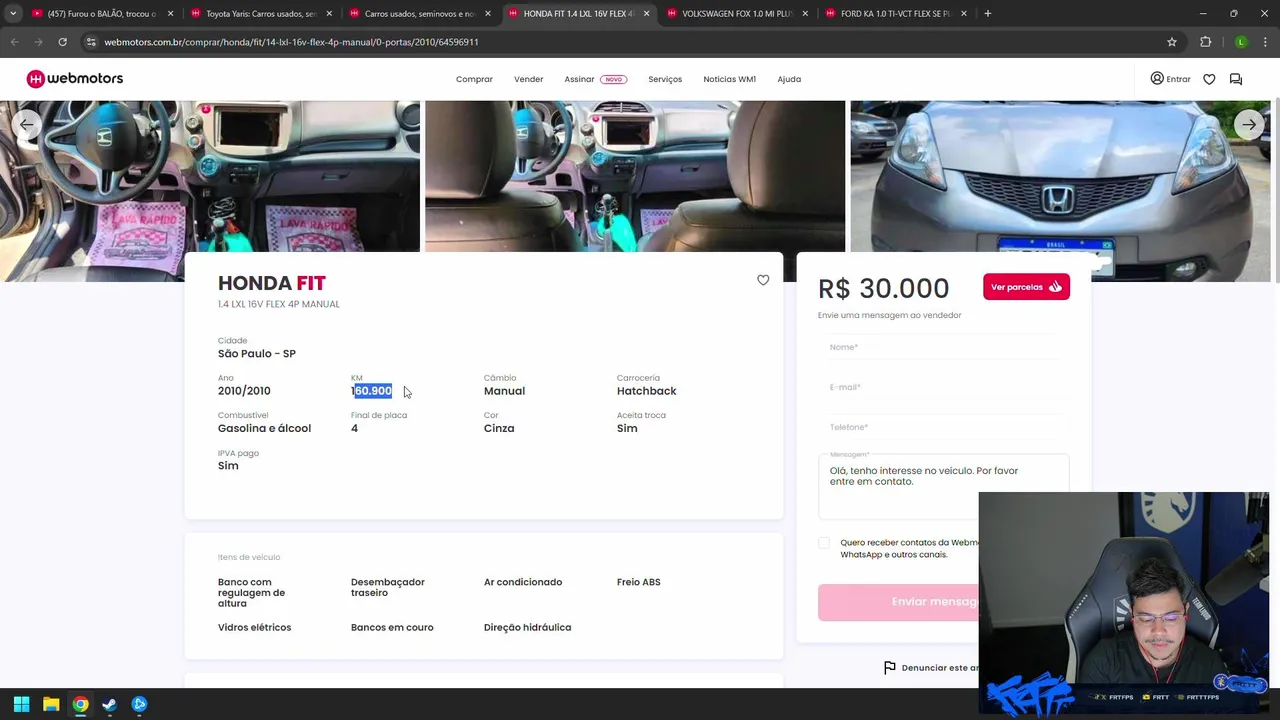
Task: Click the Freio ABS item
Action: [638, 582]
